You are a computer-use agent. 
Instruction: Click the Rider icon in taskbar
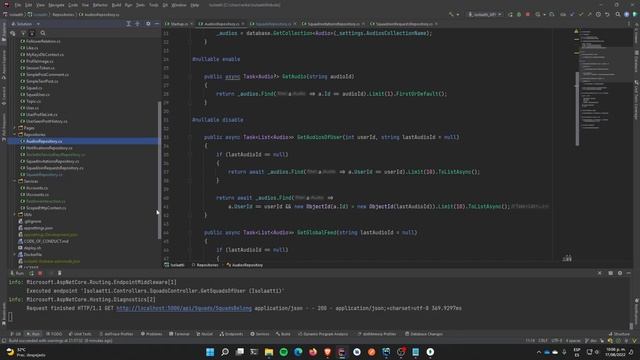coord(342,352)
